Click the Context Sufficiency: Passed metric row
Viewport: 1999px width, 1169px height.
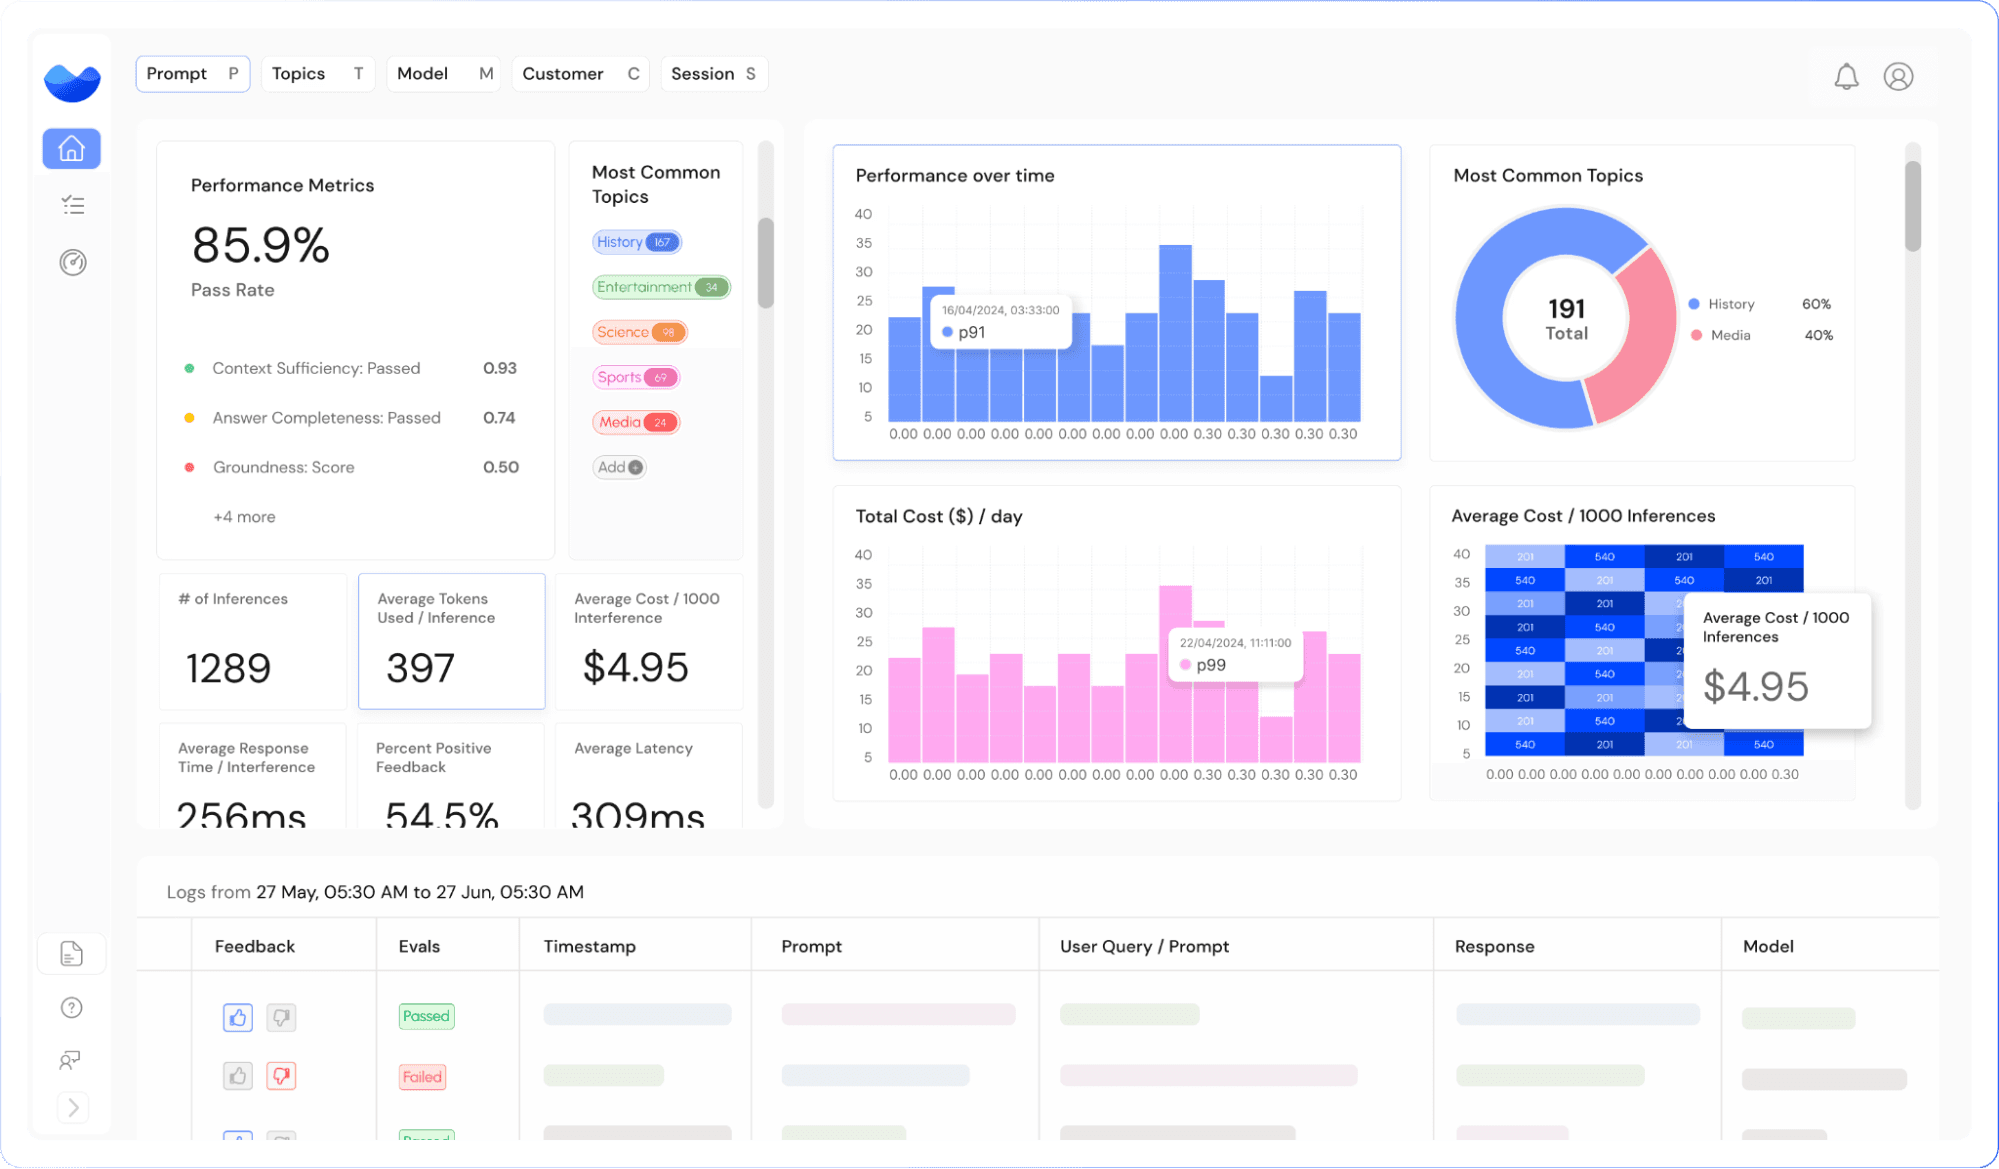(x=351, y=368)
